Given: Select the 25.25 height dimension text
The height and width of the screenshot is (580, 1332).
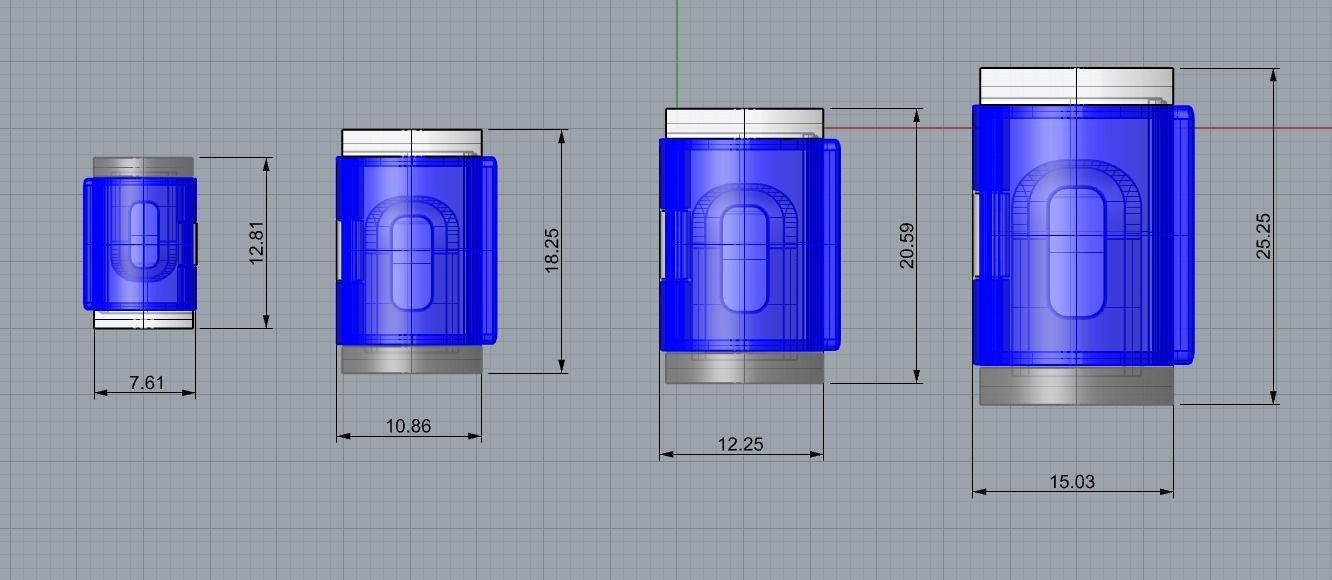Looking at the screenshot, I should pyautogui.click(x=1264, y=238).
